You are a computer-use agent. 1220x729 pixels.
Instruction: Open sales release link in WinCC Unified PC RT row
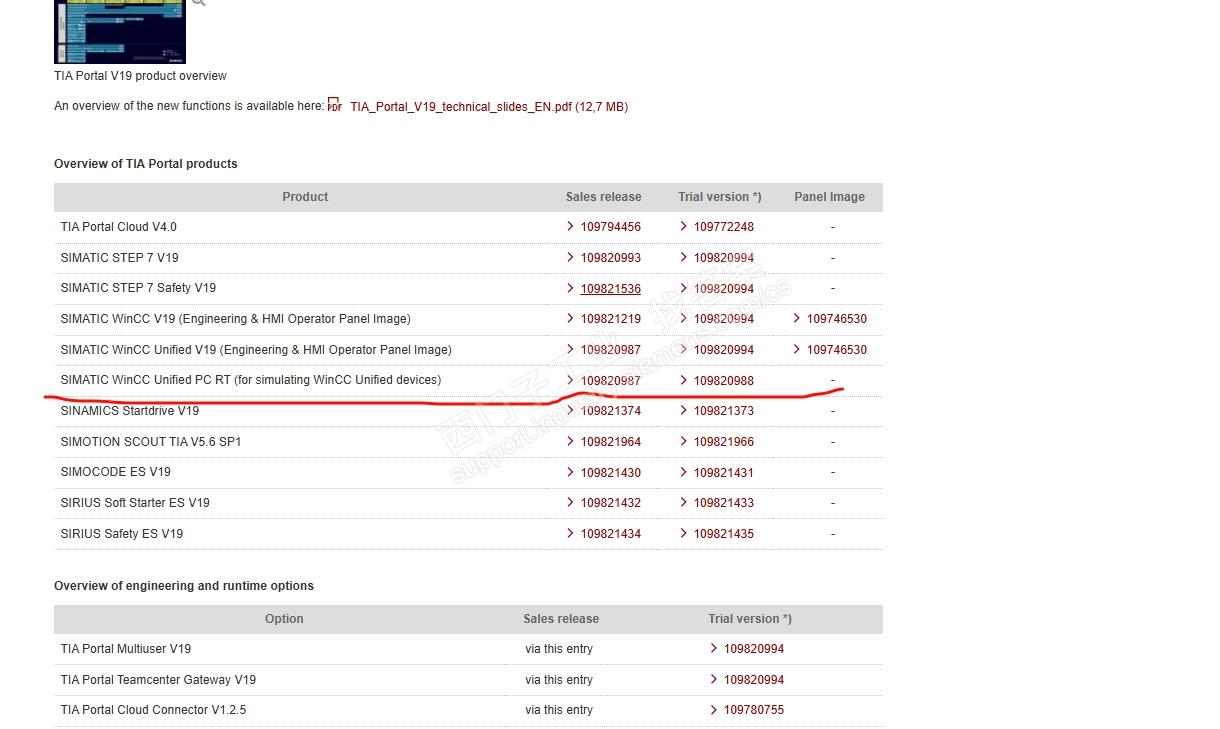[611, 381]
